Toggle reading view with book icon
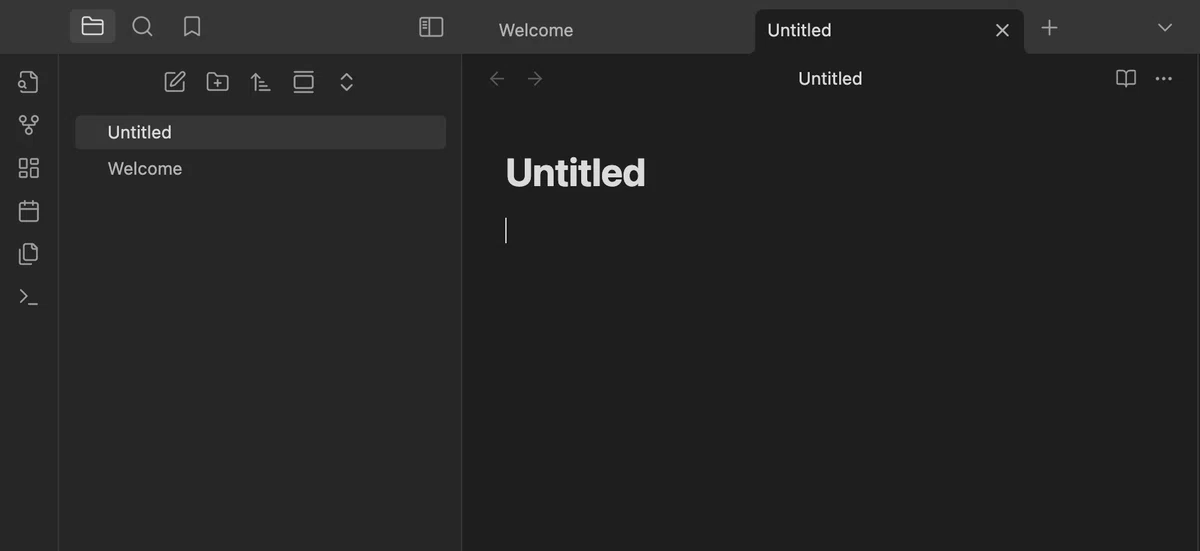1200x551 pixels. pyautogui.click(x=1126, y=78)
